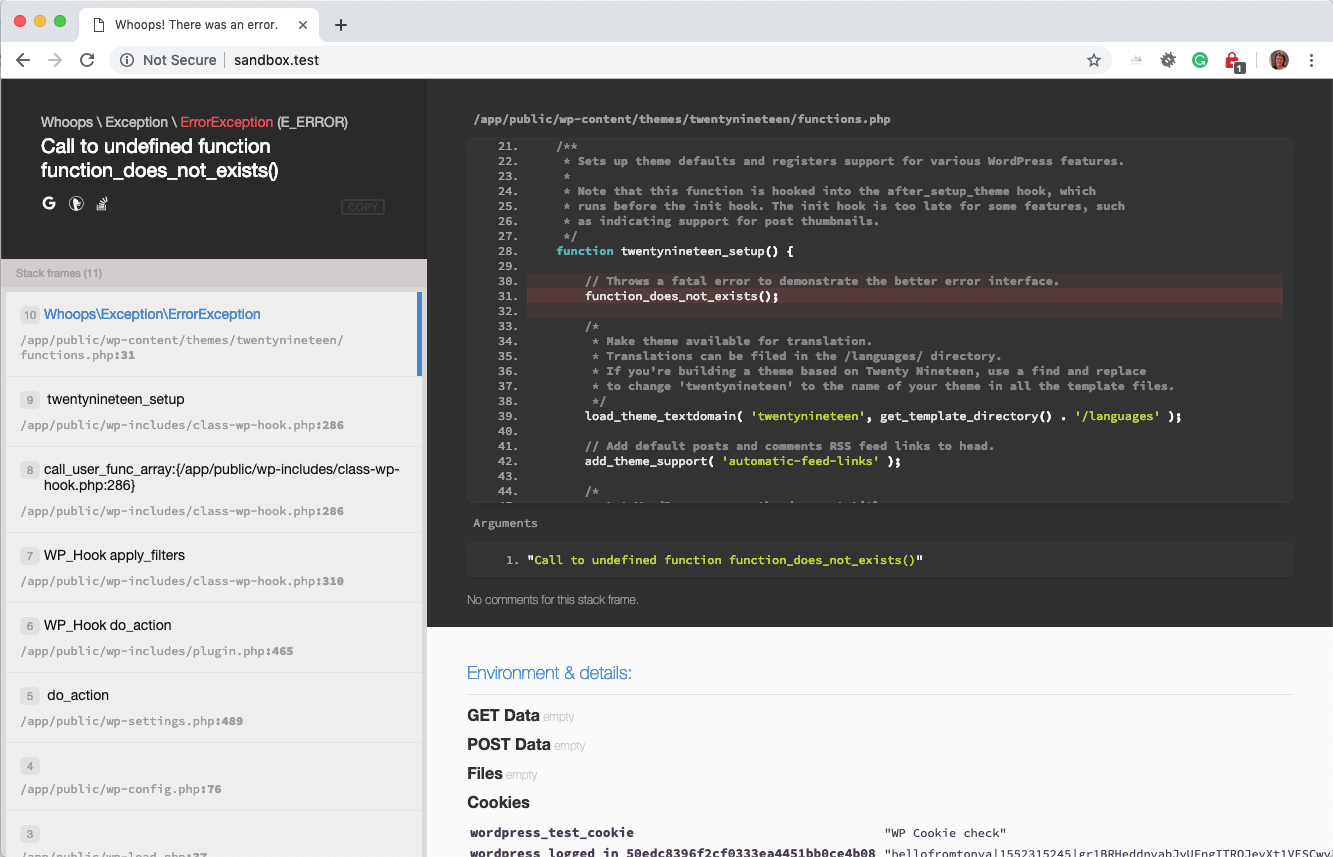Search the error on Google

click(x=48, y=204)
